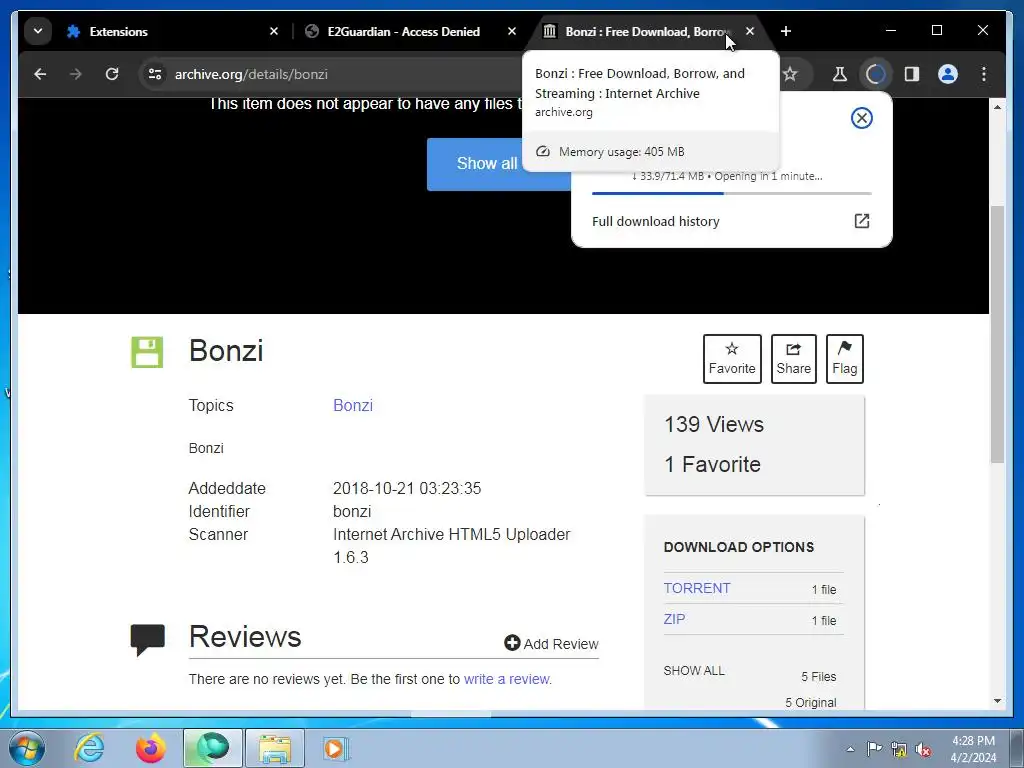
Task: Open Full download history
Action: click(x=656, y=221)
